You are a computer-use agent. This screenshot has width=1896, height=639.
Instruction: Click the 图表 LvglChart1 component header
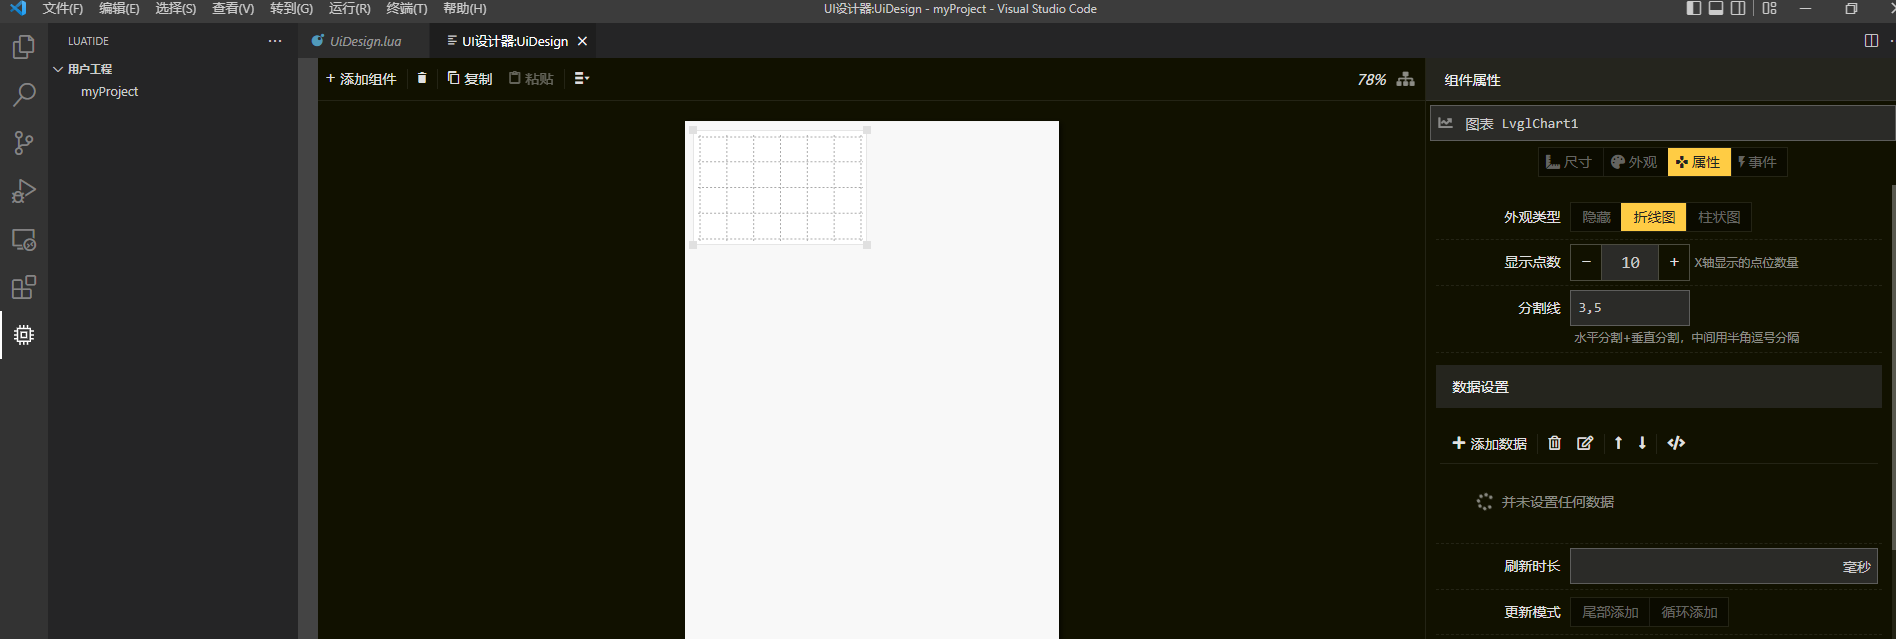pyautogui.click(x=1662, y=123)
